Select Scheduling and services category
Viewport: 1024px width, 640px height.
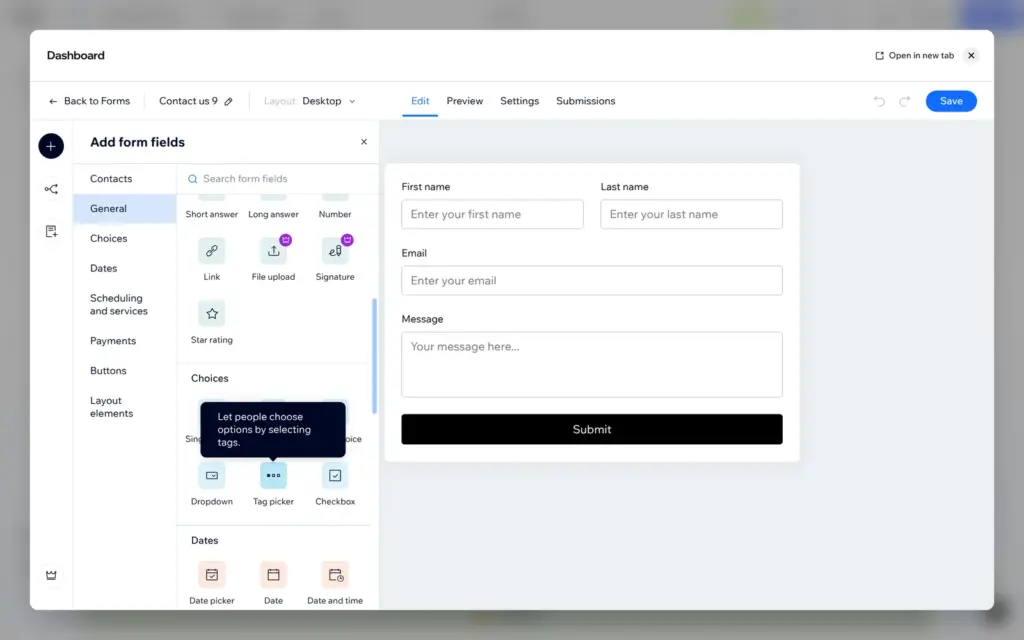click(125, 304)
